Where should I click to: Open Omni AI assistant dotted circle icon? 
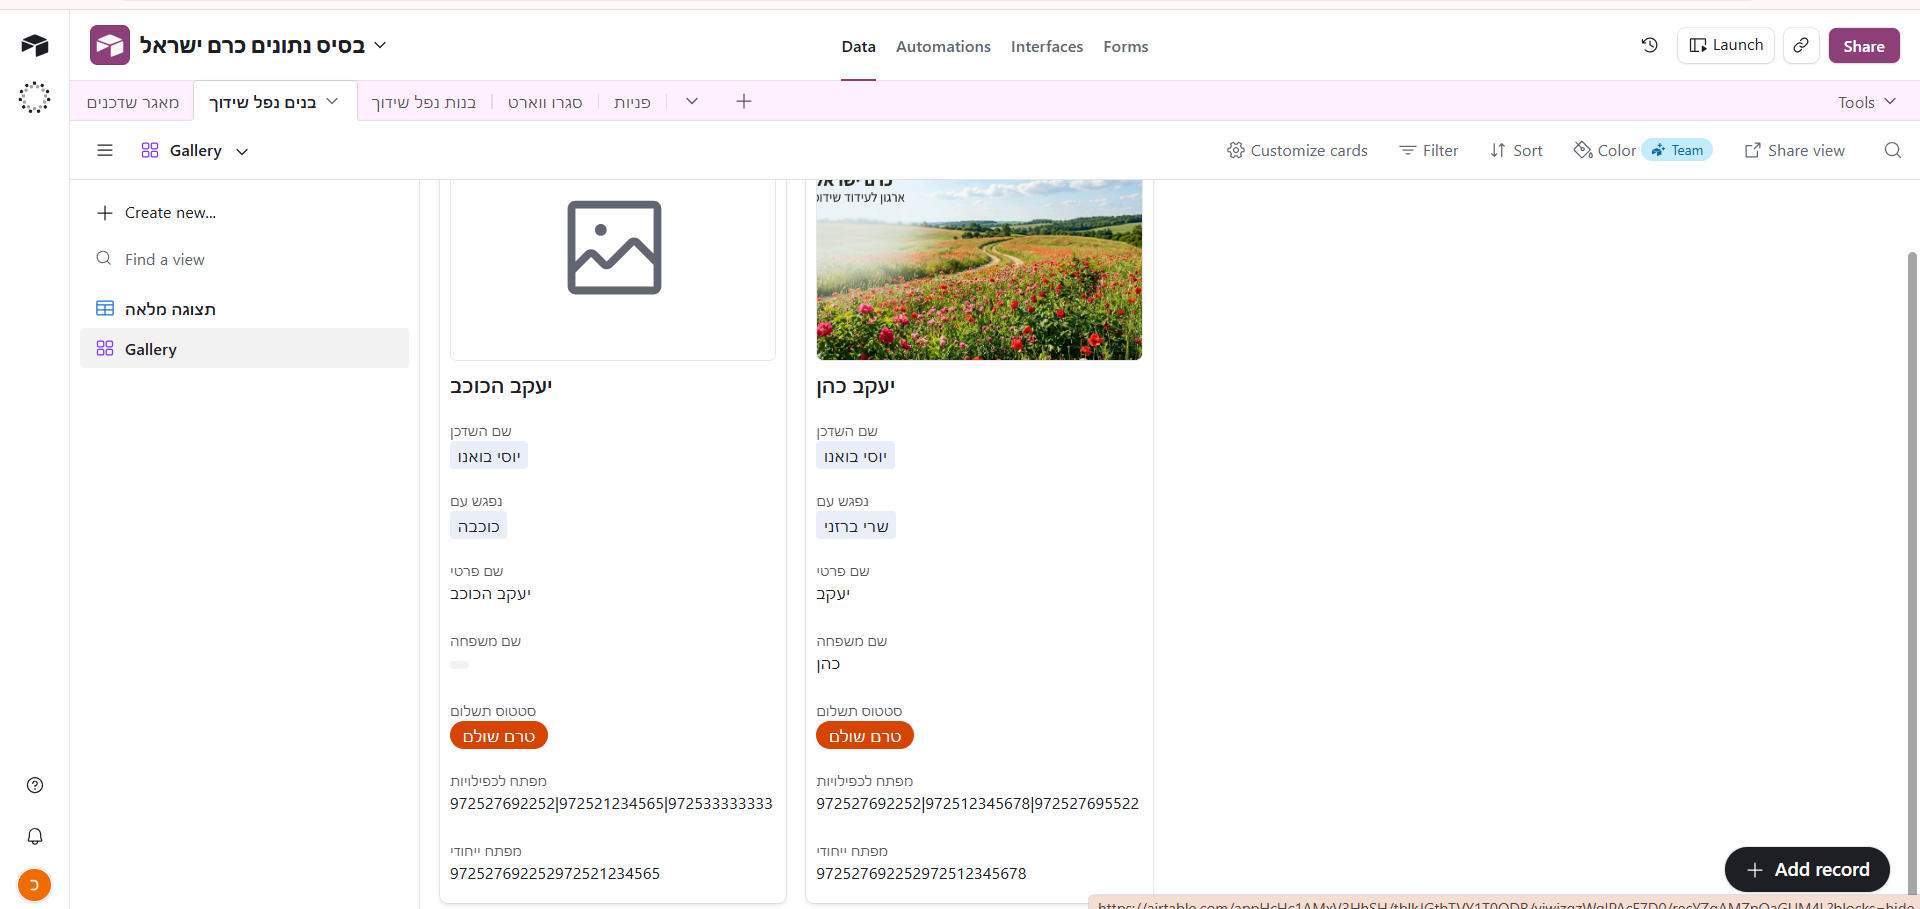[35, 97]
